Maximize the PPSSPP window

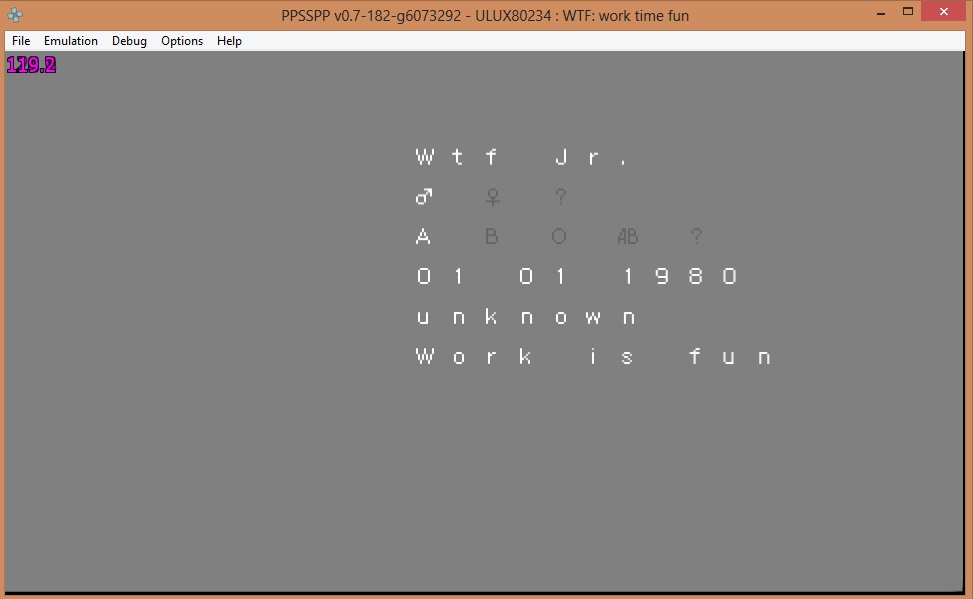pyautogui.click(x=908, y=12)
